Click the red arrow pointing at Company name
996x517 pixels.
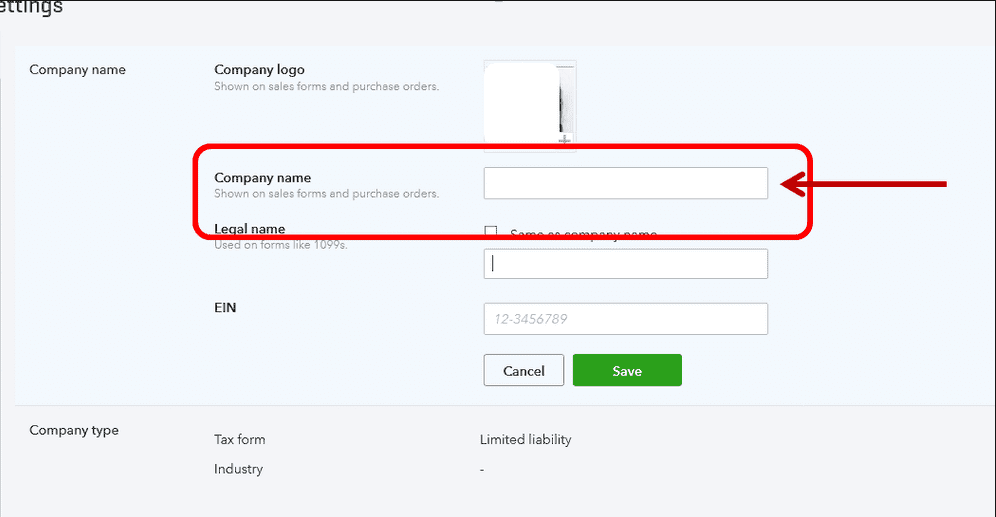[x=864, y=184]
